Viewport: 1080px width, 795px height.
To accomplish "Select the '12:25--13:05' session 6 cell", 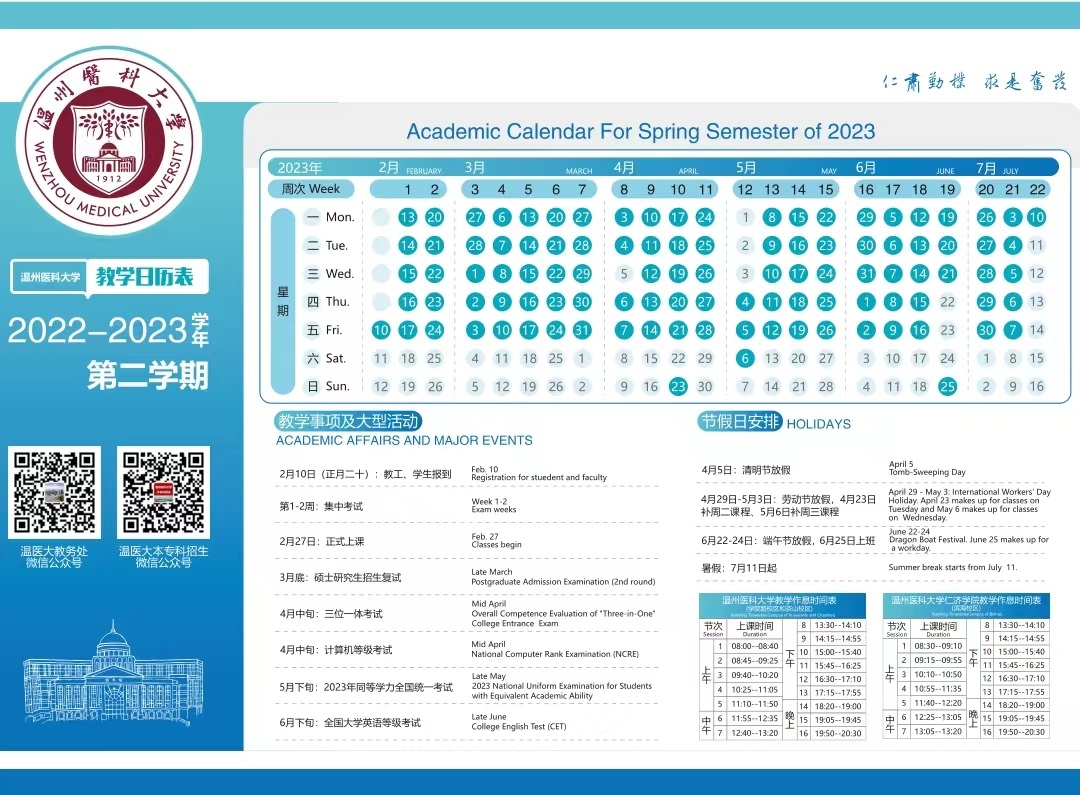I will (x=938, y=717).
